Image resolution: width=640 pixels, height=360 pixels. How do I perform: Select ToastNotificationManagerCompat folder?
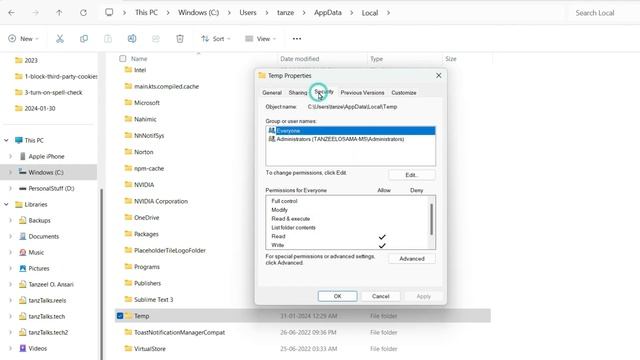pyautogui.click(x=180, y=332)
